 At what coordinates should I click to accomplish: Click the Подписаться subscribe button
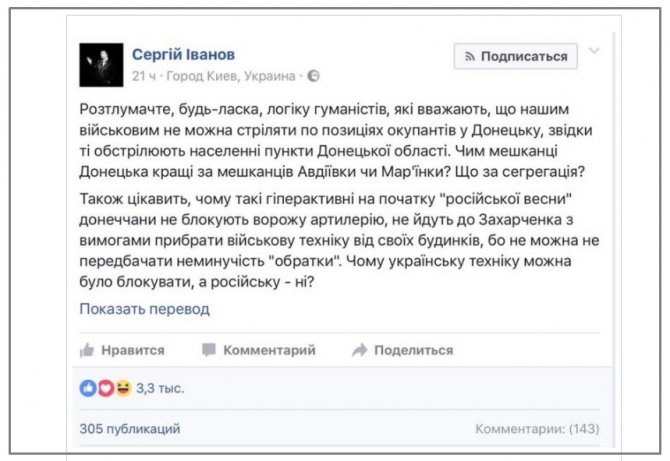coord(516,56)
